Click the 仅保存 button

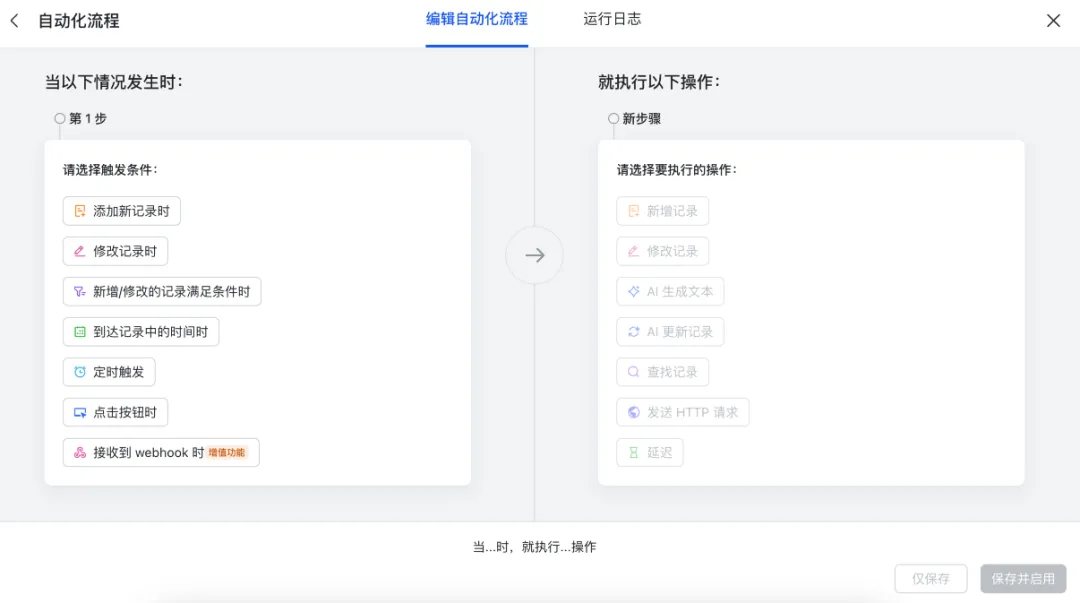pos(931,579)
